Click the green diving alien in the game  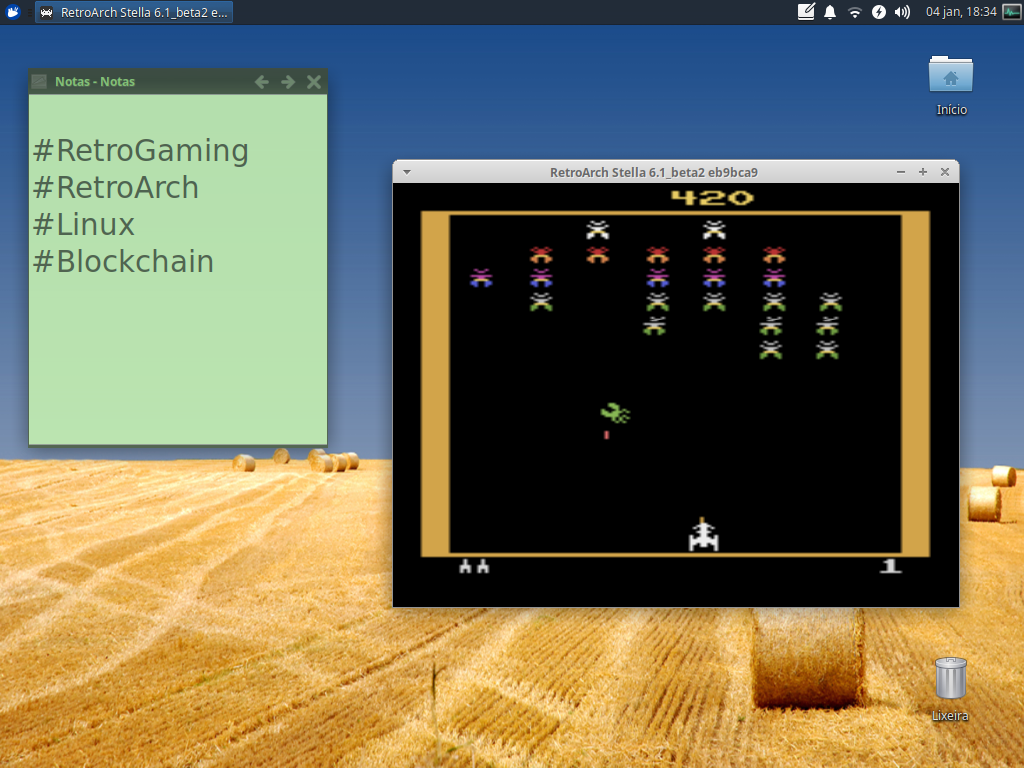pyautogui.click(x=615, y=413)
